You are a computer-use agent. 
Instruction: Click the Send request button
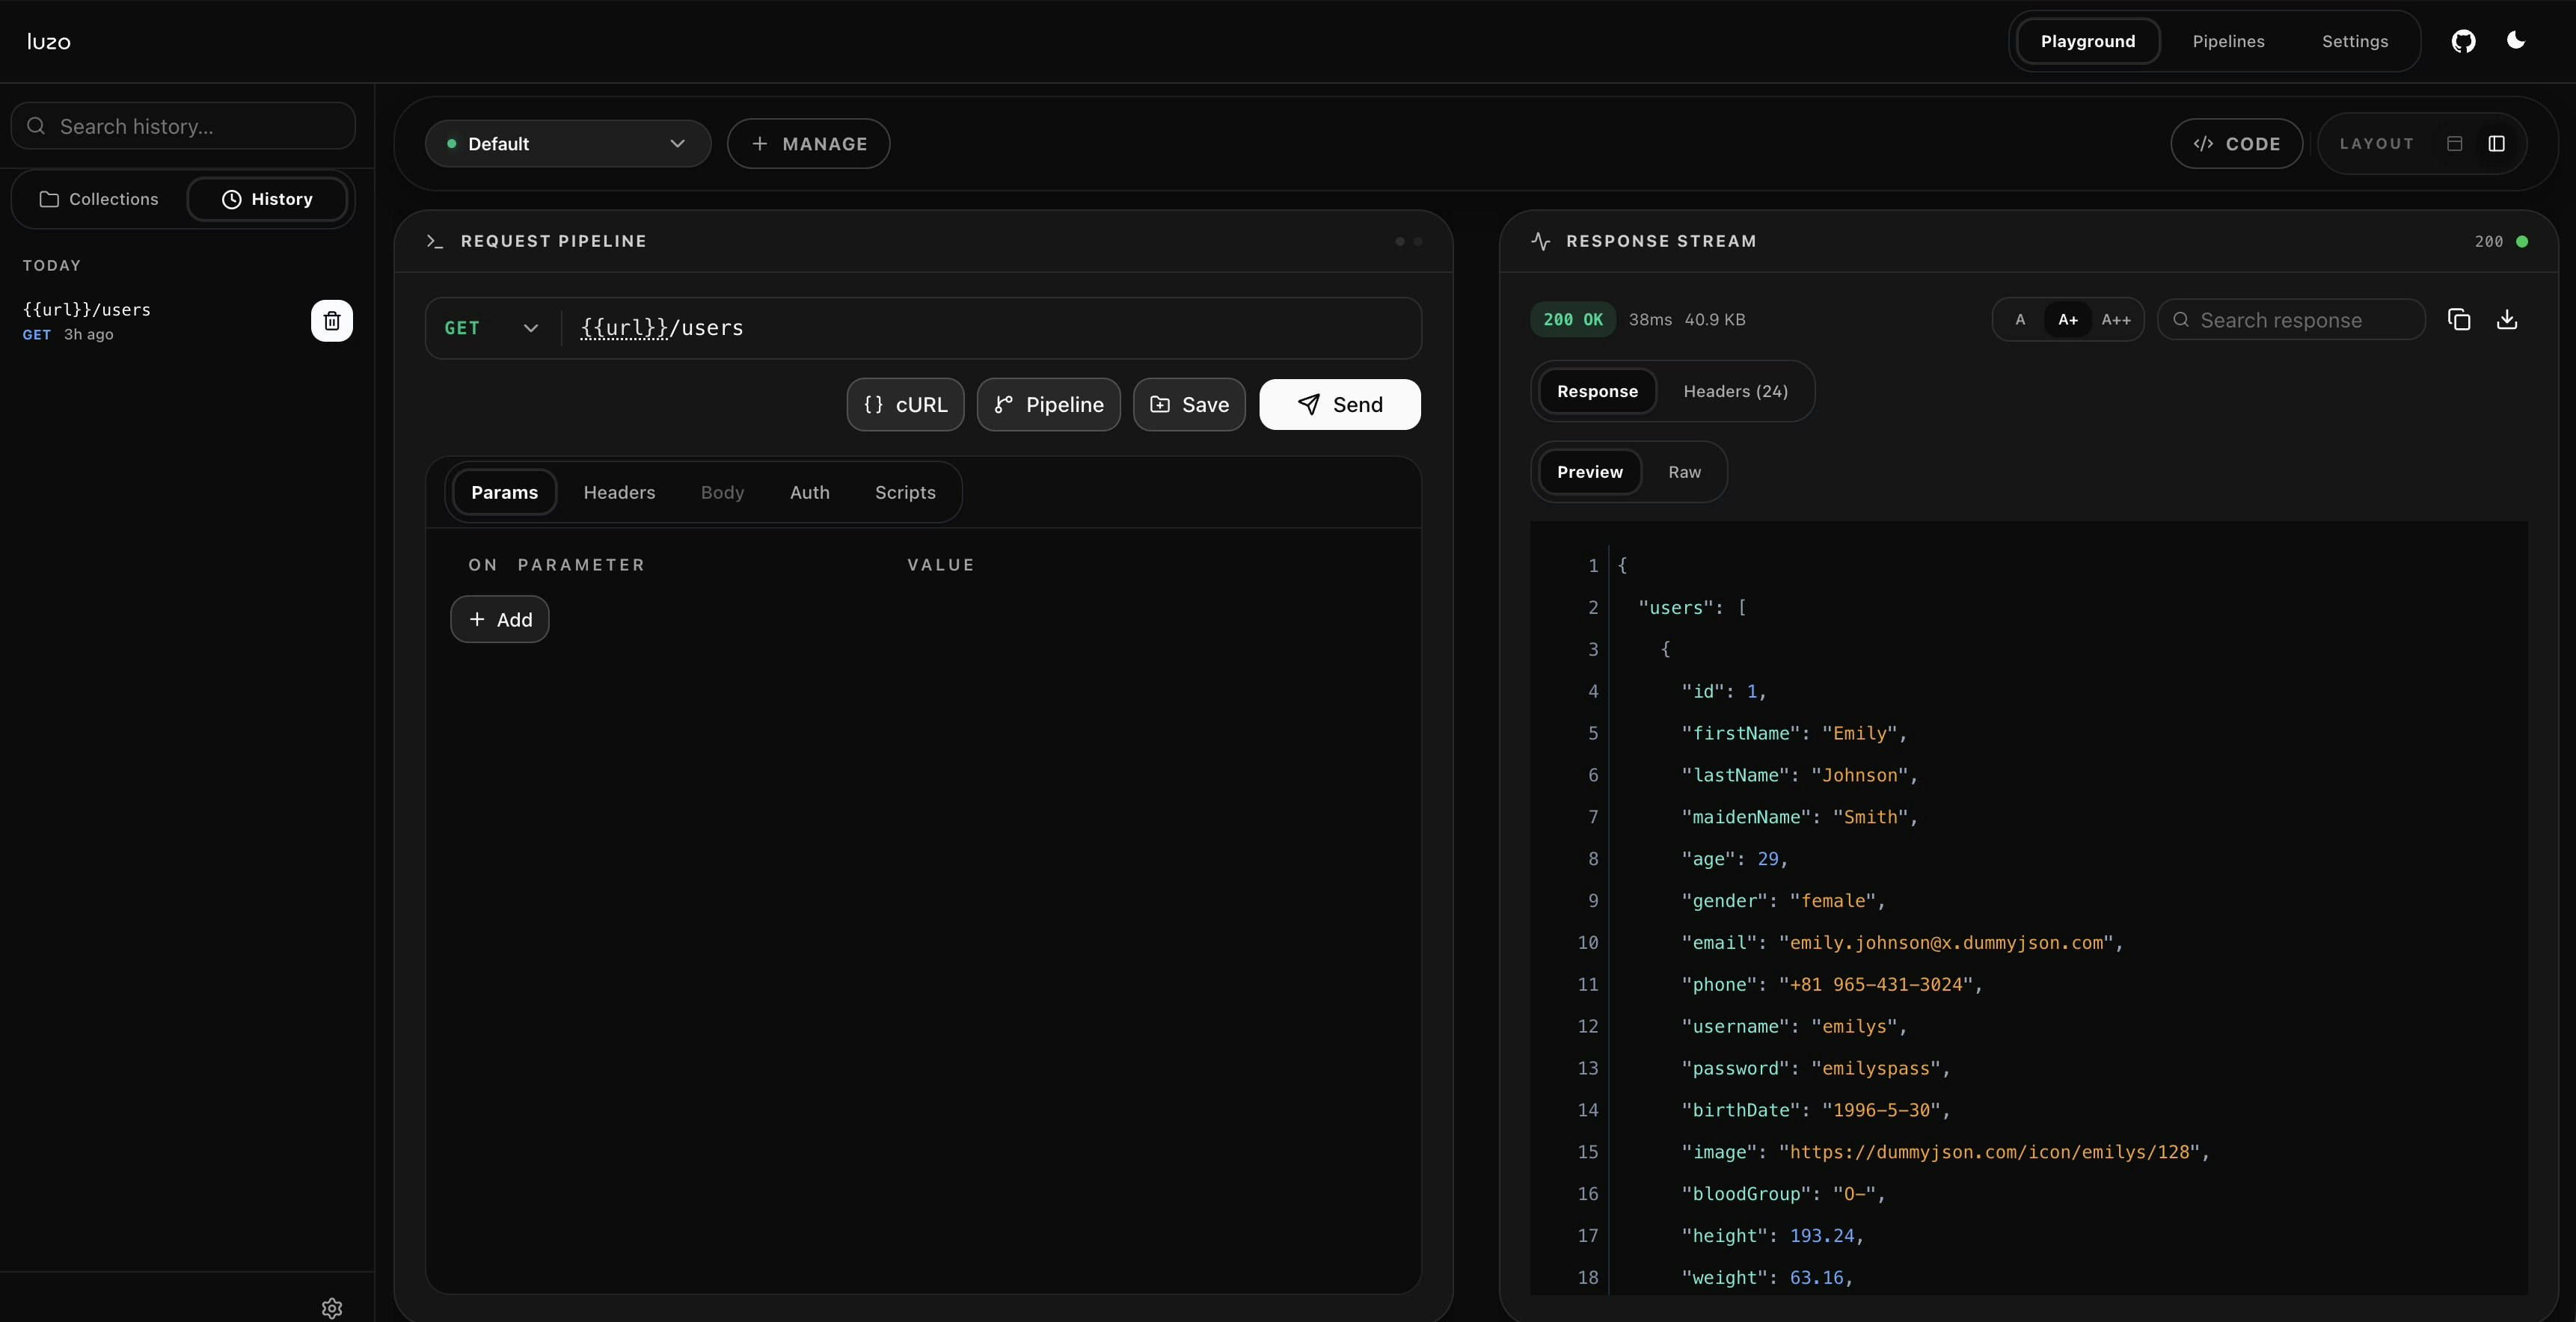coord(1339,405)
